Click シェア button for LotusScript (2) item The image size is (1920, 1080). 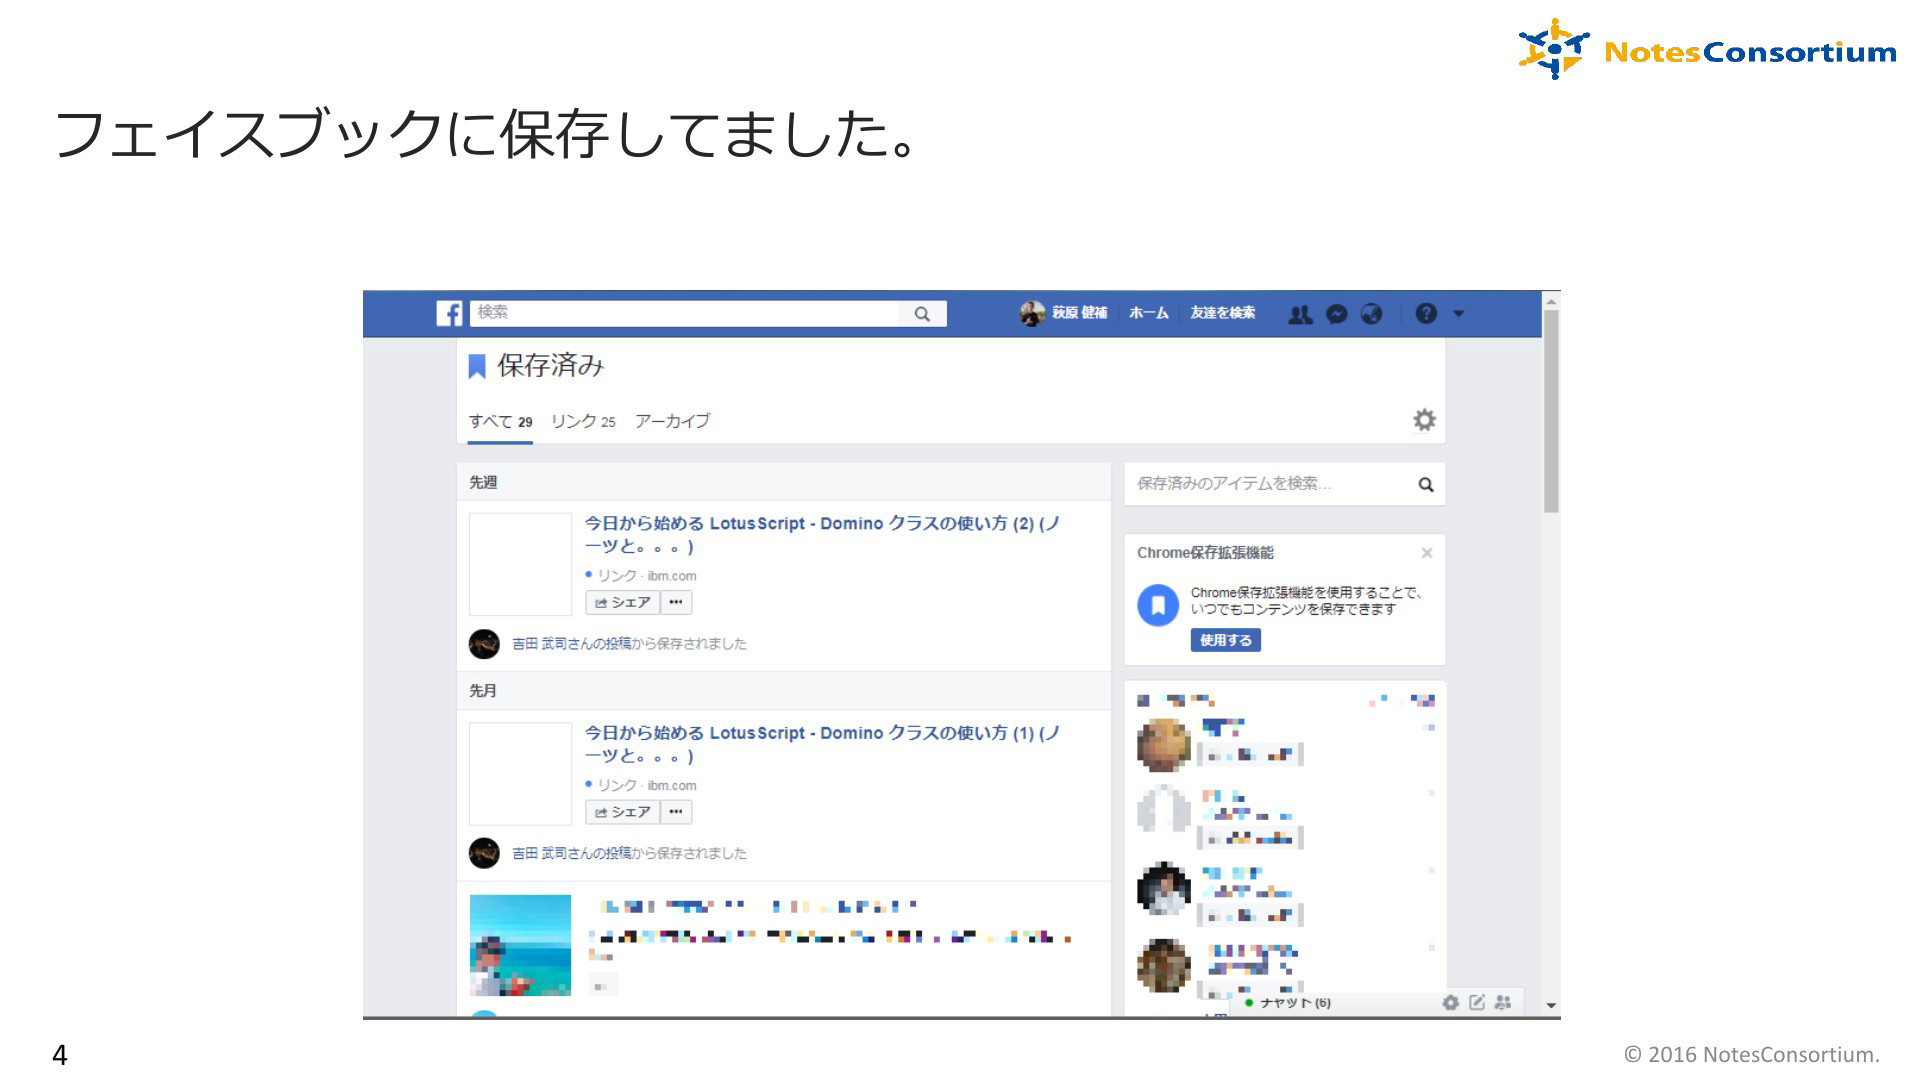[x=623, y=602]
